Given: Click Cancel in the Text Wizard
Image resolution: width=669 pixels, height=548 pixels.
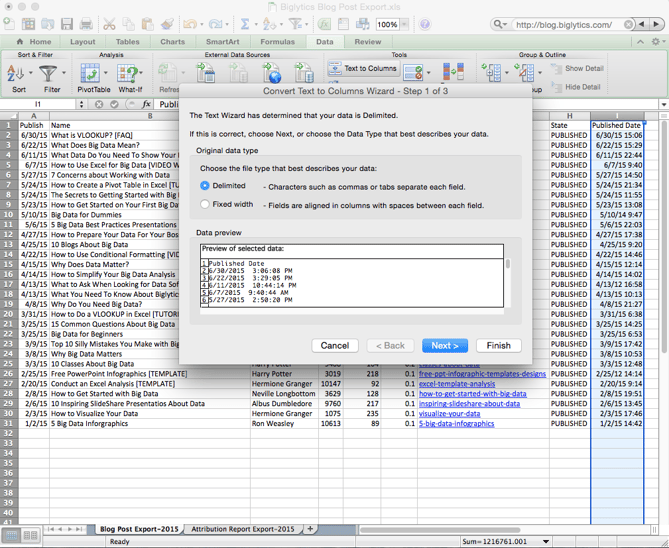Looking at the screenshot, I should (335, 346).
